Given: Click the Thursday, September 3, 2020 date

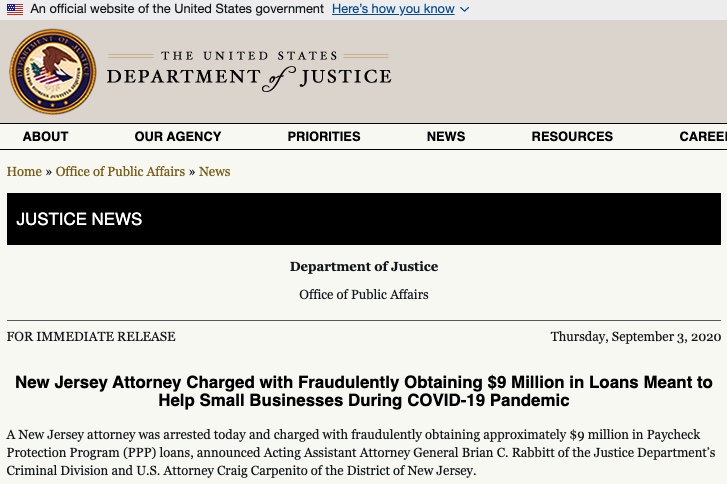Looking at the screenshot, I should 636,337.
